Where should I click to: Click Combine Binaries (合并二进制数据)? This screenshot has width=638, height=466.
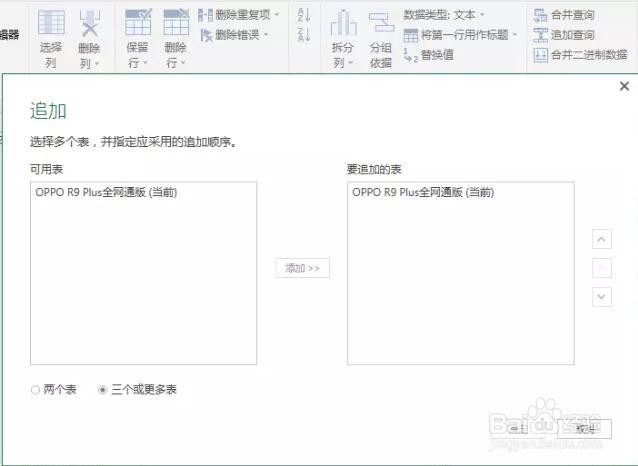pyautogui.click(x=580, y=55)
